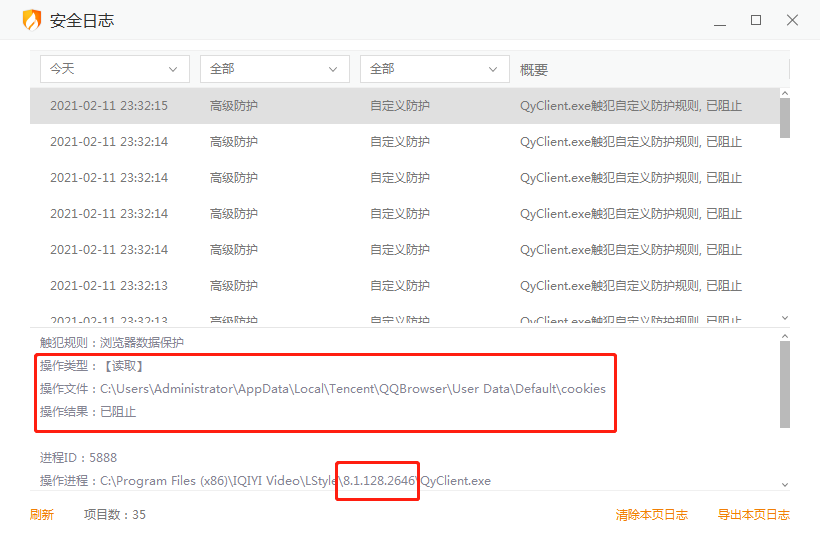The height and width of the screenshot is (540, 820).
Task: Close the 安全日志 window
Action: [x=792, y=20]
